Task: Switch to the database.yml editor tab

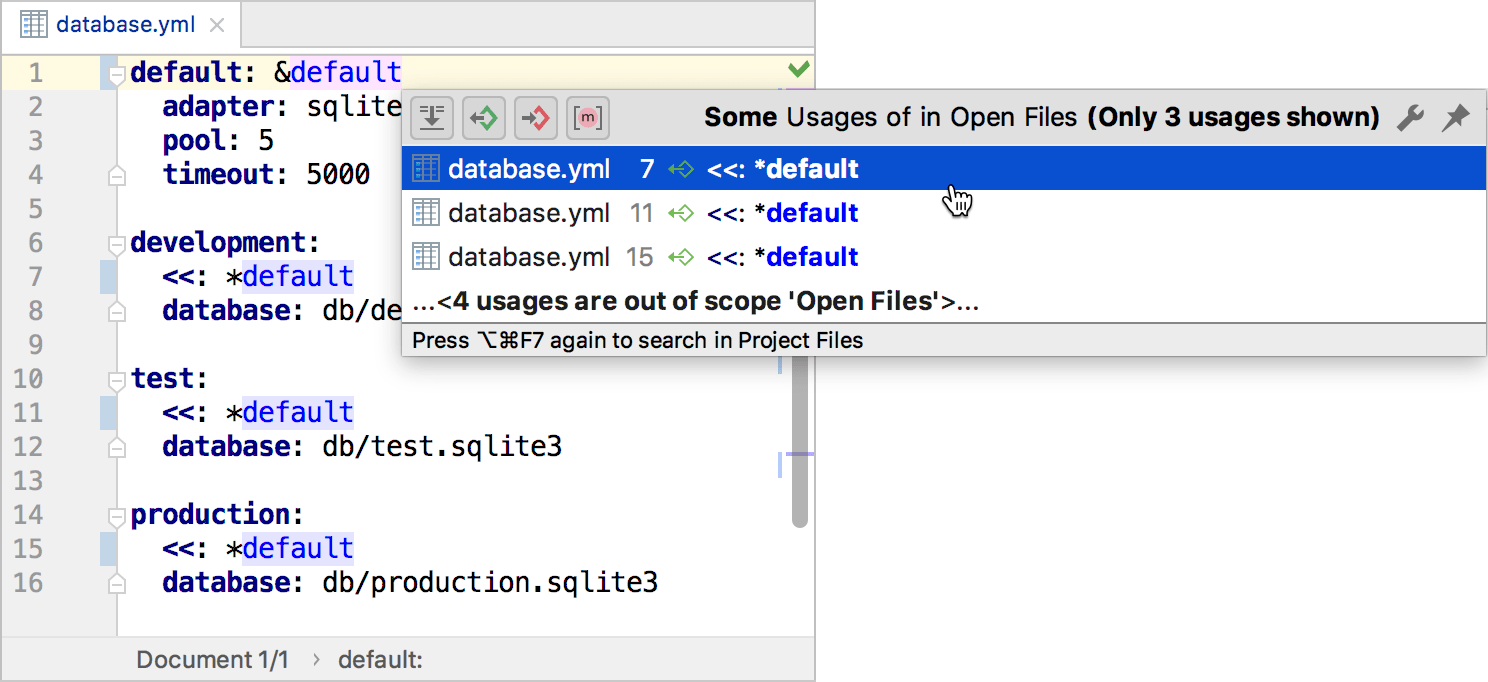Action: 121,25
